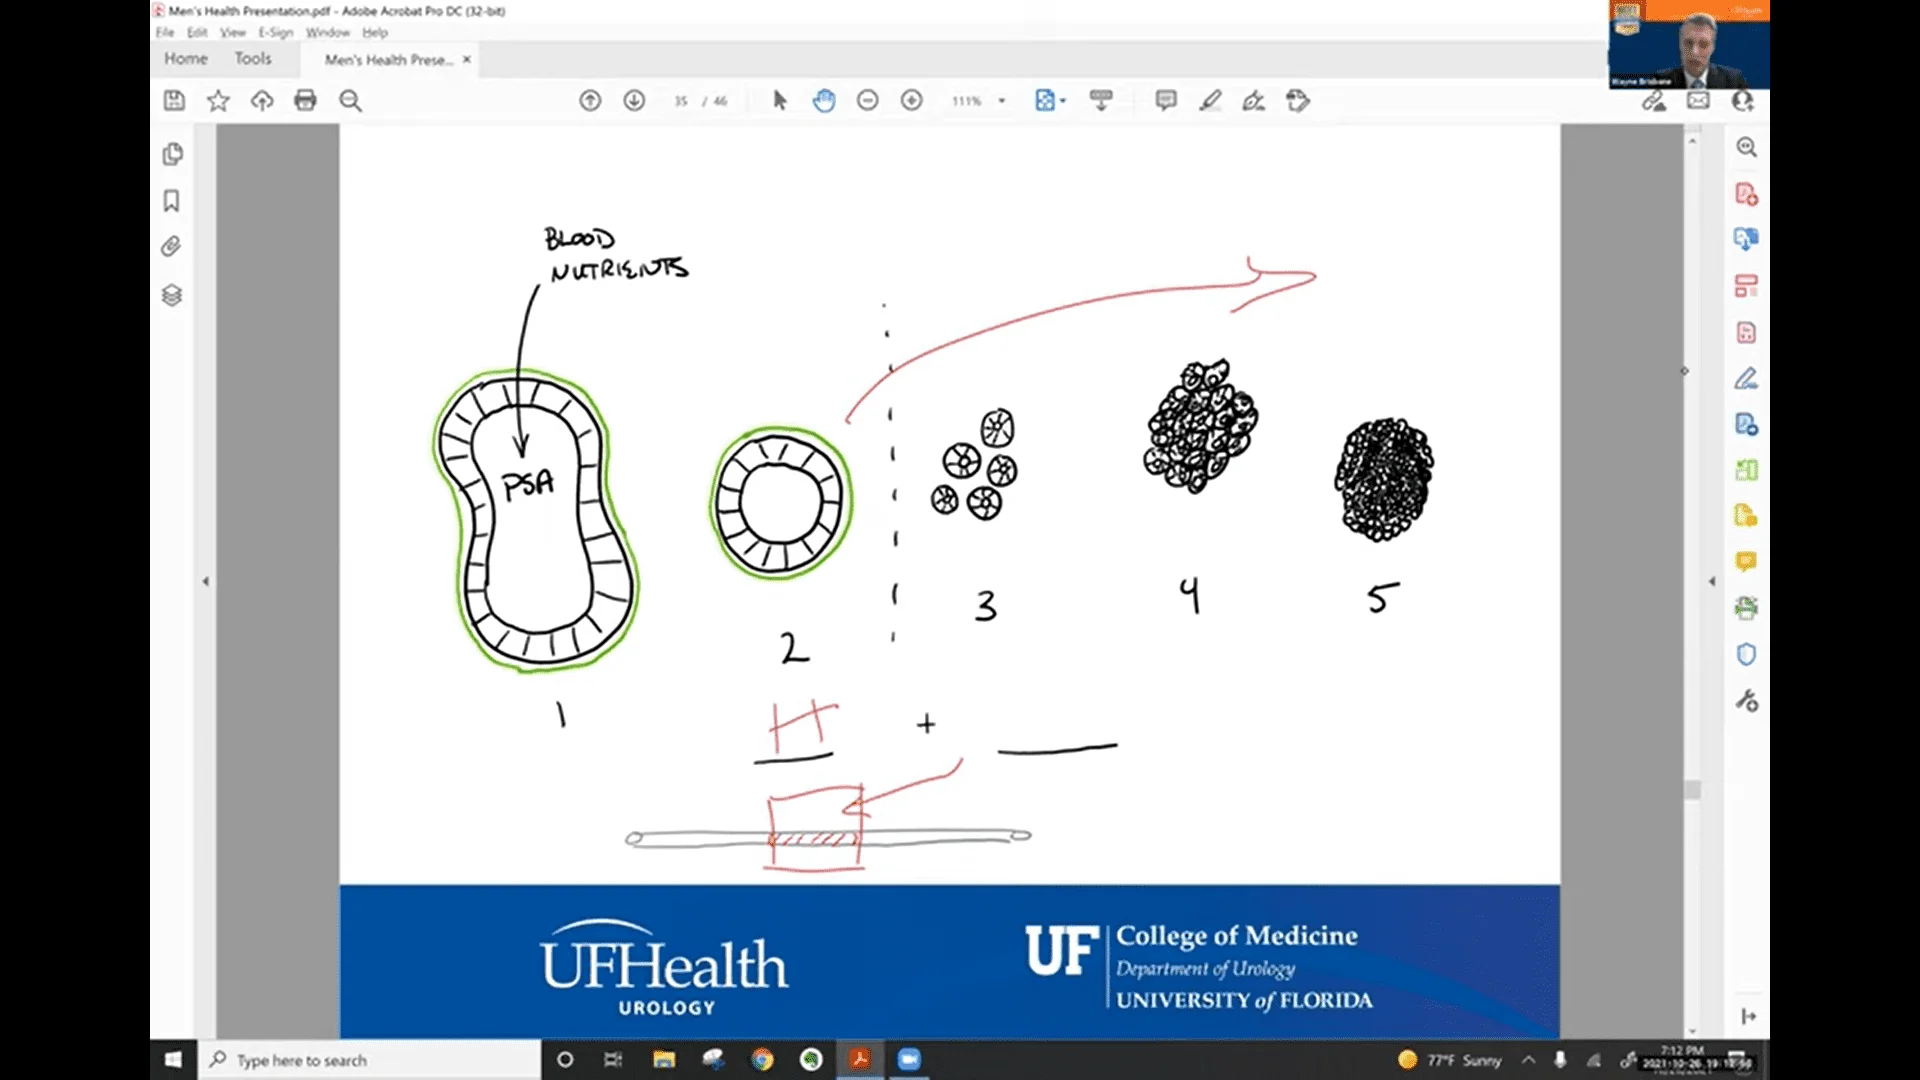Click the upload to cloud icon
Image resolution: width=1920 pixels, height=1080 pixels.
262,100
